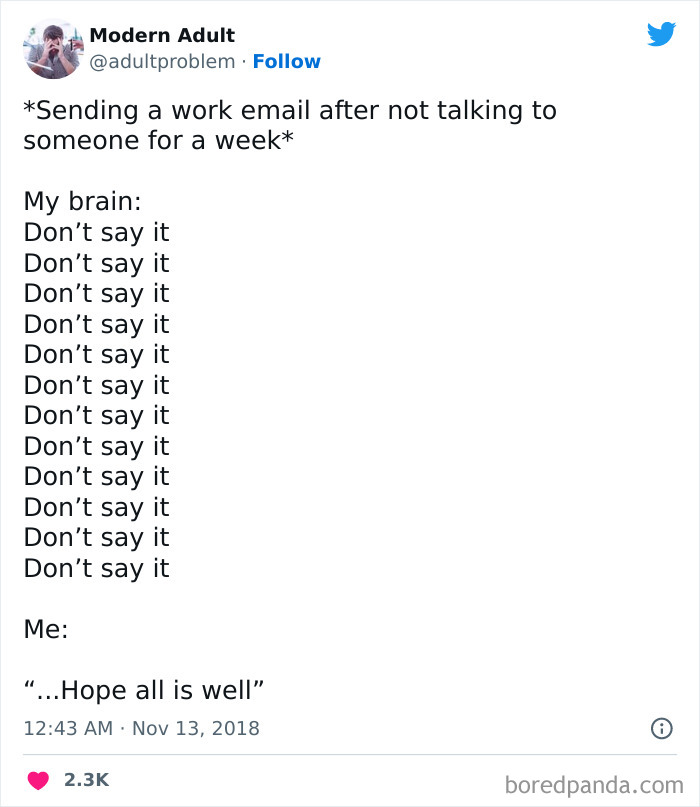Image resolution: width=700 pixels, height=807 pixels.
Task: Open account options from the profile image
Action: pyautogui.click(x=52, y=48)
